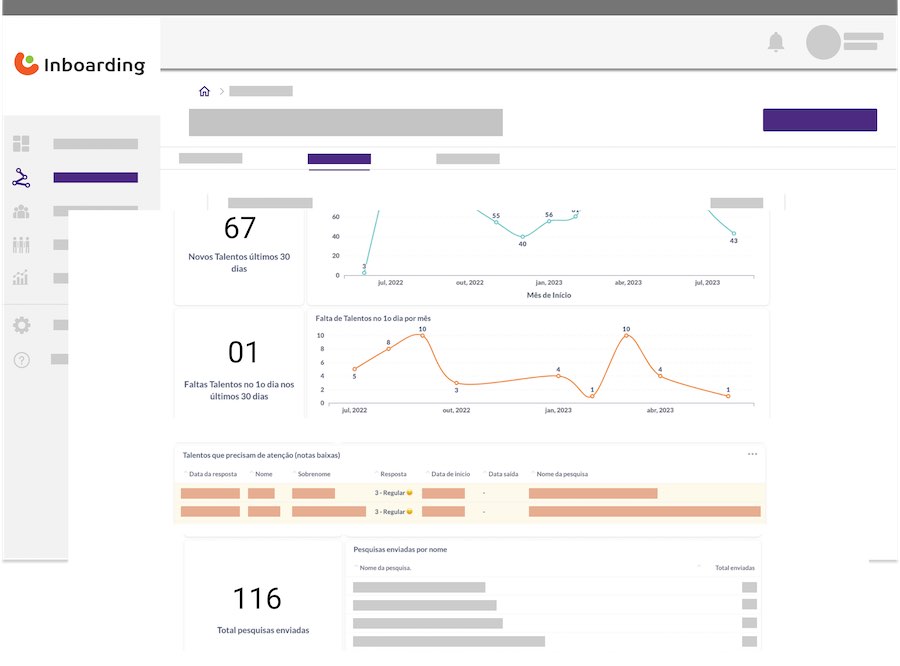This screenshot has width=900, height=666.
Task: Open the team members icon in sidebar
Action: (21, 245)
